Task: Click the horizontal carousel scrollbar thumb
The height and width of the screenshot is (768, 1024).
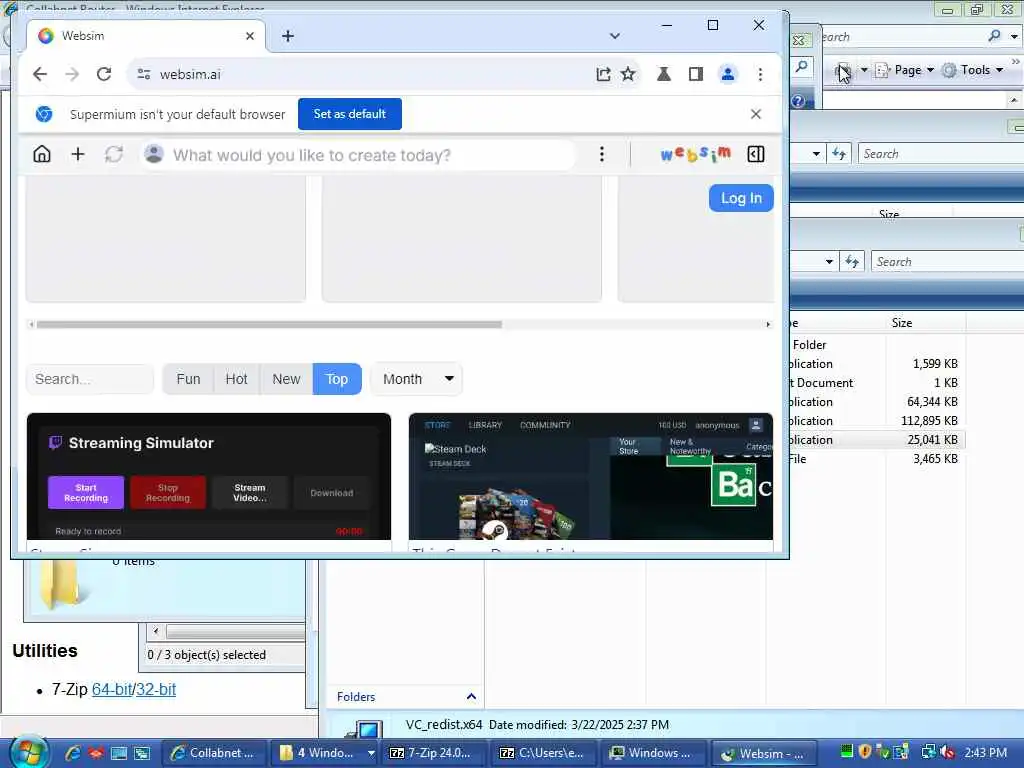Action: [269, 325]
